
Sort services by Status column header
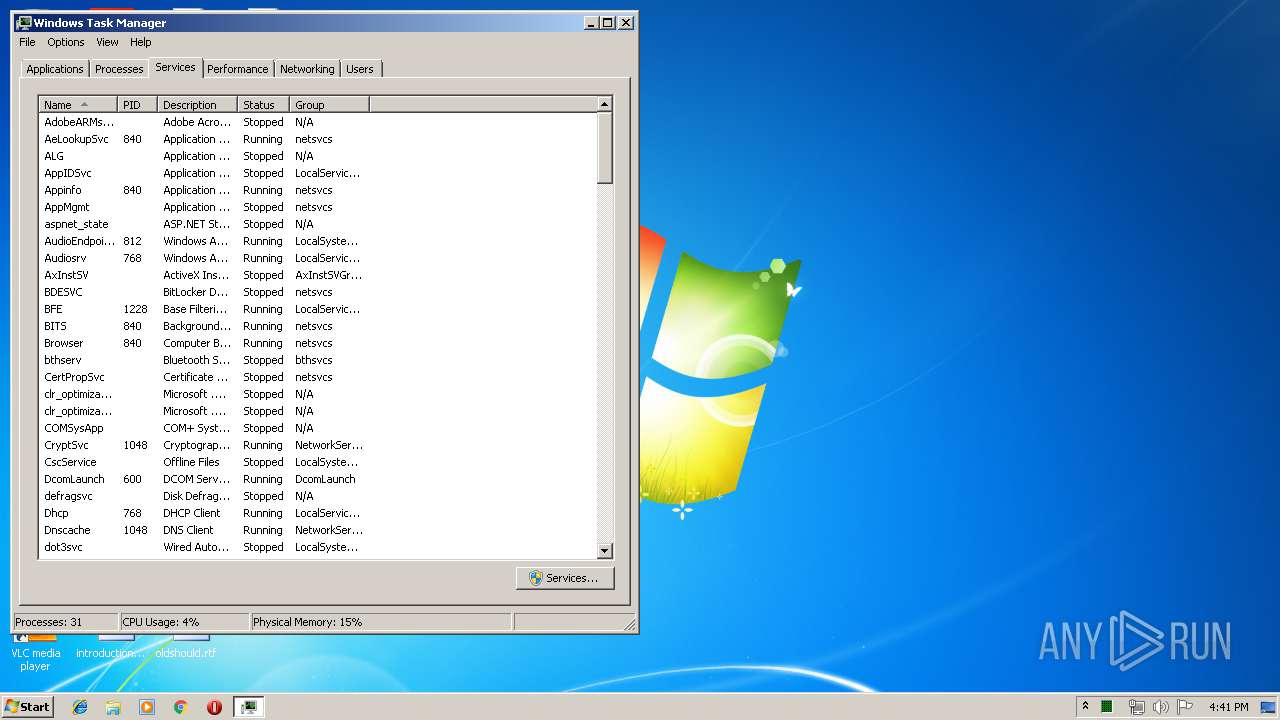[x=263, y=104]
